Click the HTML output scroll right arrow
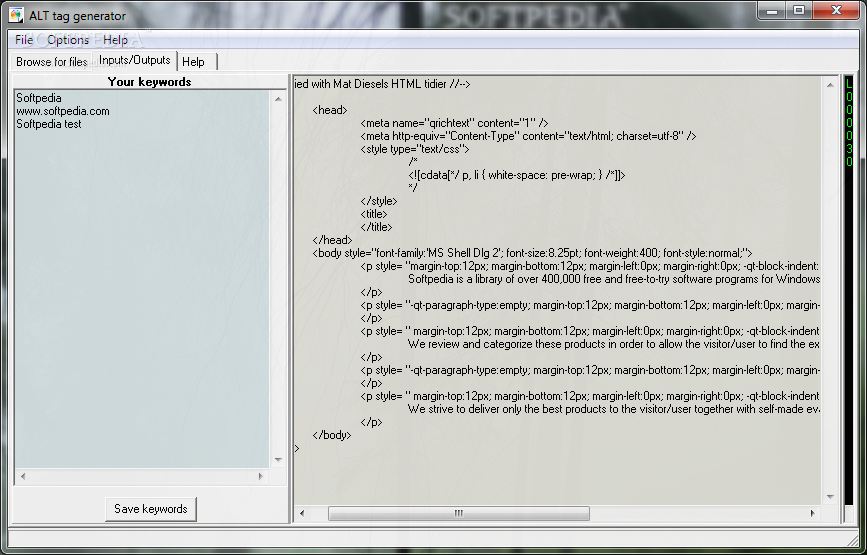 tap(812, 514)
